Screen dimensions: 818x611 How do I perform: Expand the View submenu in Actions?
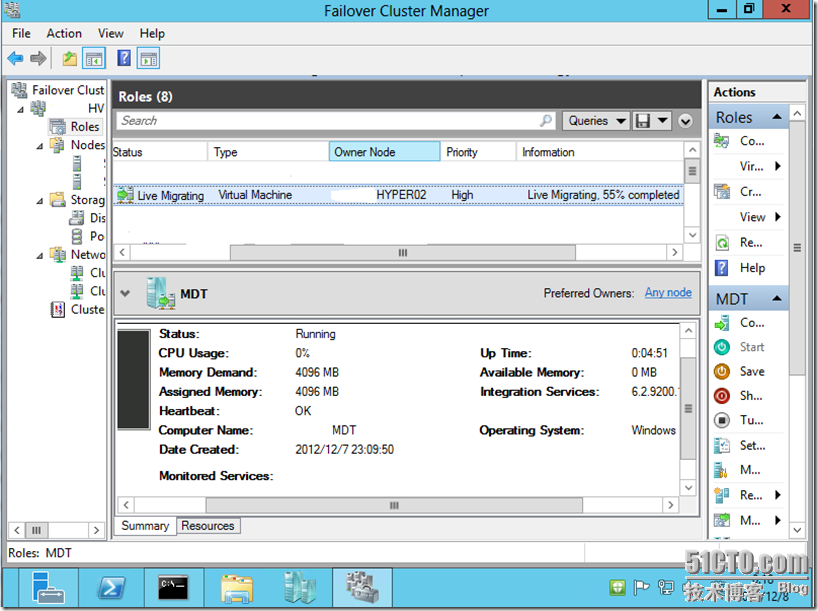click(x=778, y=217)
